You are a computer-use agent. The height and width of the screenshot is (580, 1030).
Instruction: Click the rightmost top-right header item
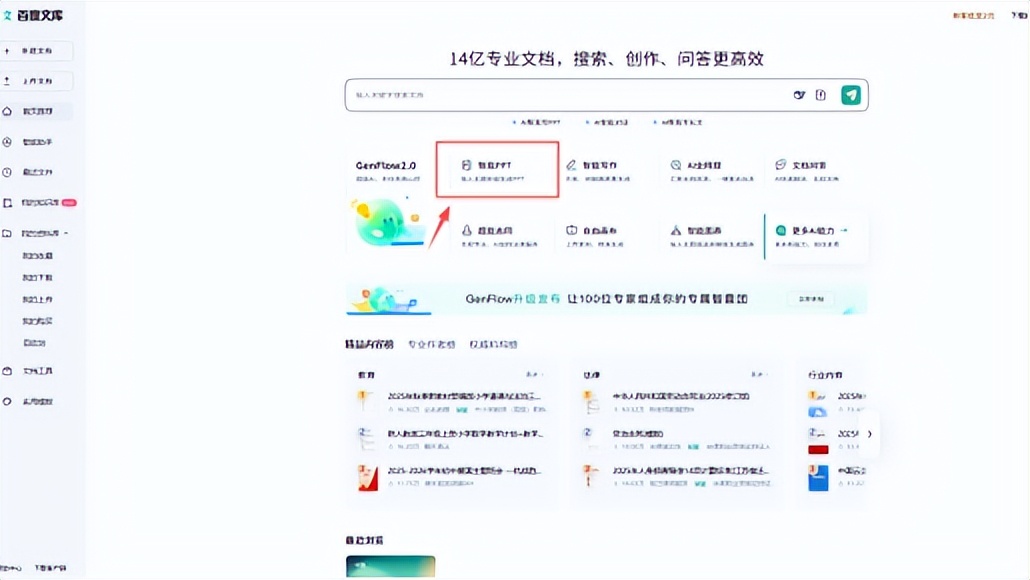pos(1019,15)
